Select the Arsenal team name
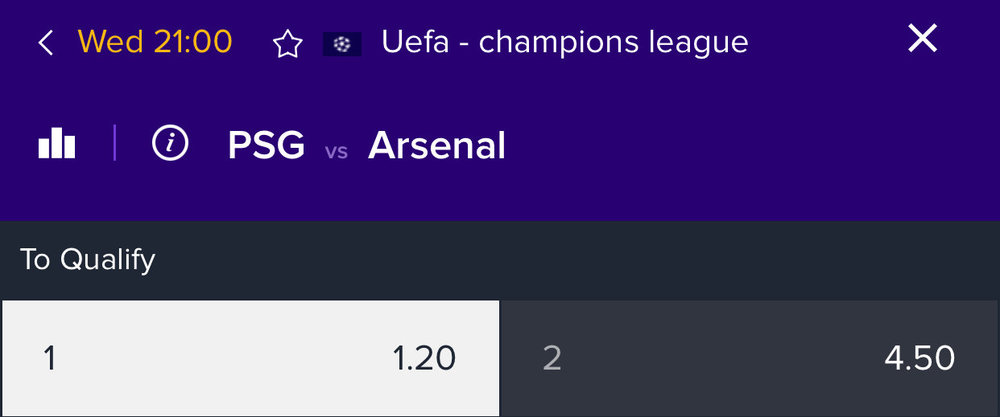The image size is (1000, 417). (437, 145)
